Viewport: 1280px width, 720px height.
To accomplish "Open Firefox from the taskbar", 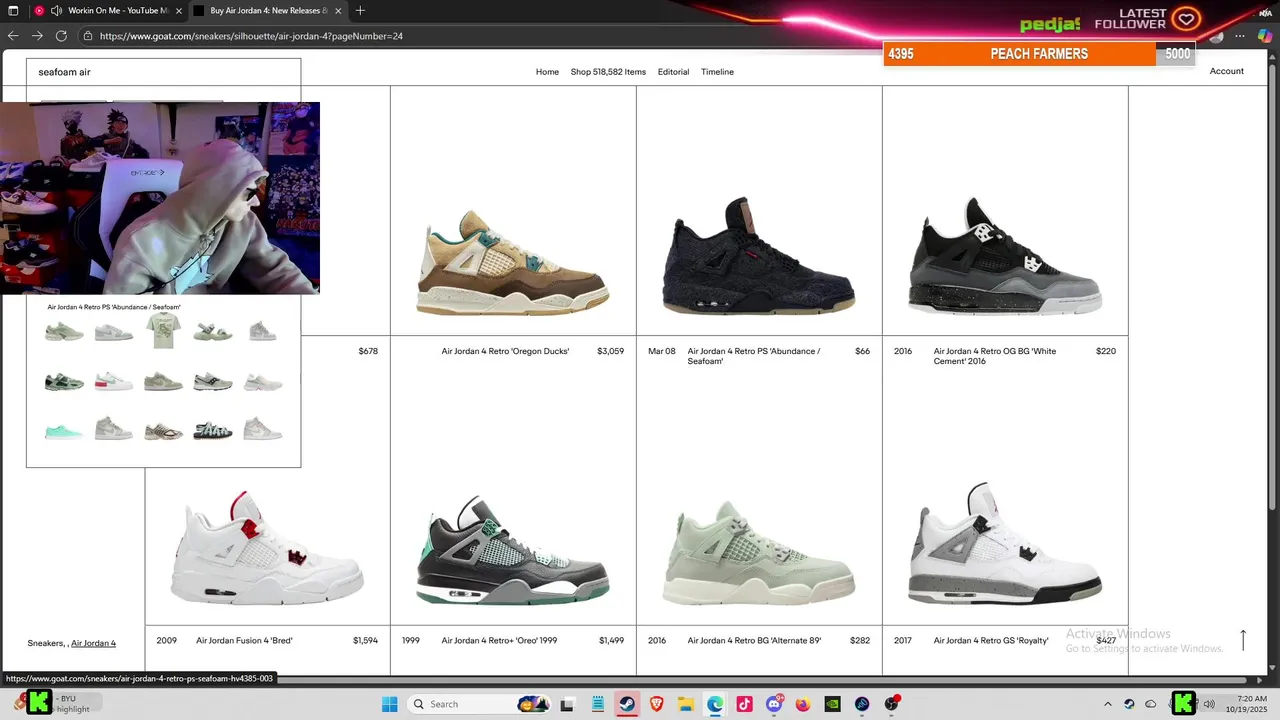I will coord(803,704).
